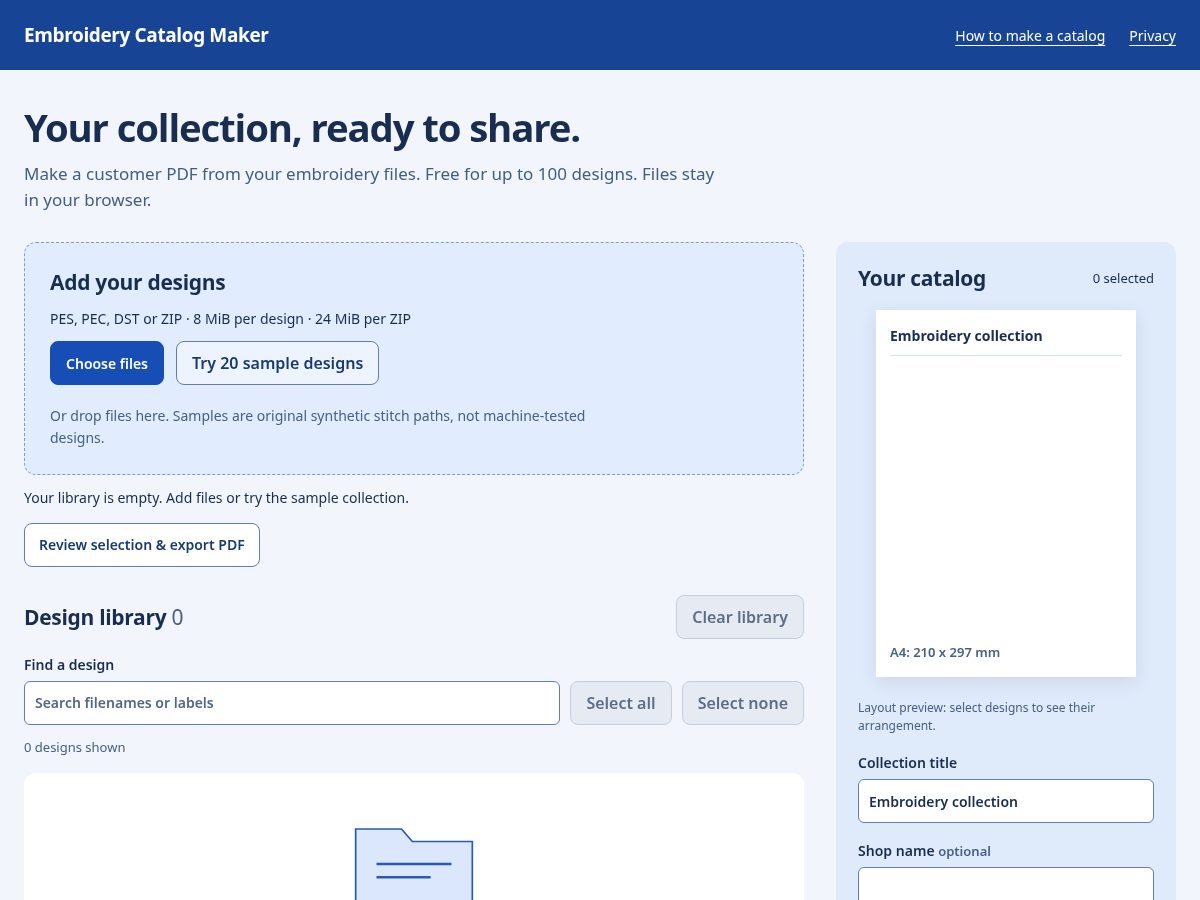
Task: Click the 'Find a design' label
Action: click(69, 665)
